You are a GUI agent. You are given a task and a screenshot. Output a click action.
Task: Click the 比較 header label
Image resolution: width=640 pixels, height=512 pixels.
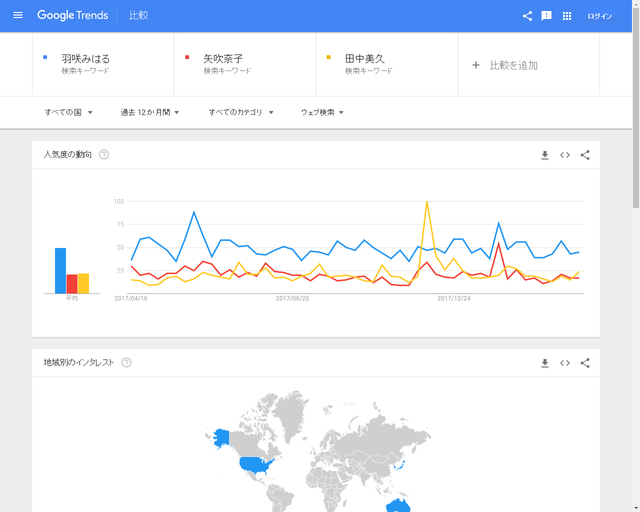pos(138,16)
